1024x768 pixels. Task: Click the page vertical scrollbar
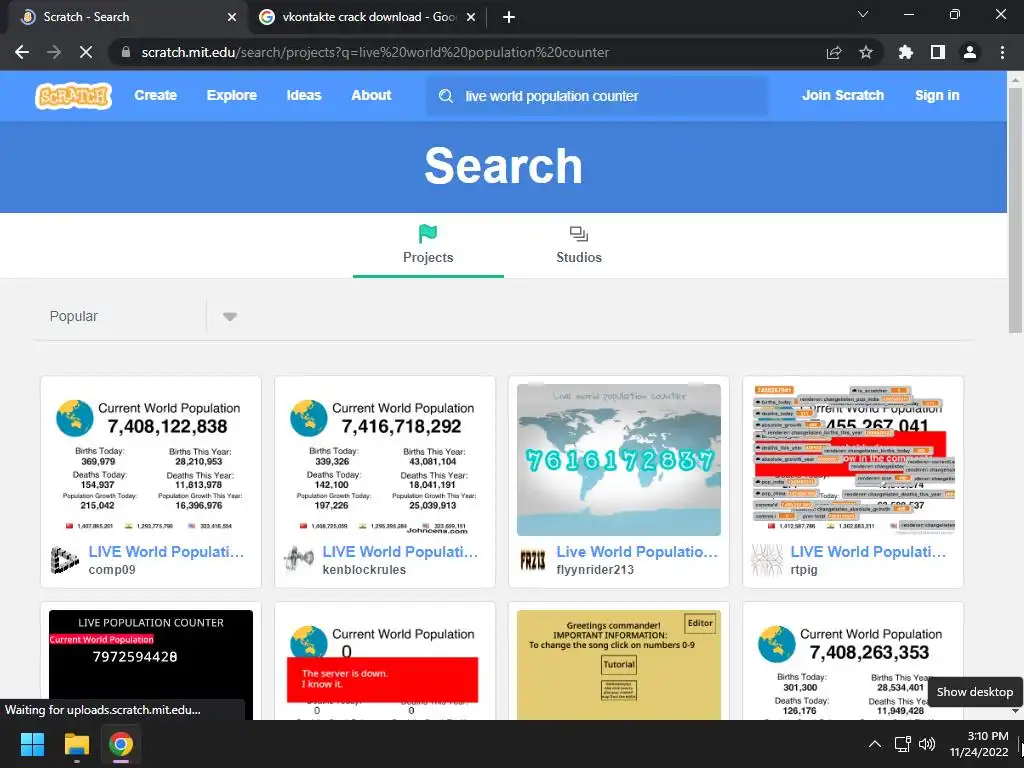1015,209
